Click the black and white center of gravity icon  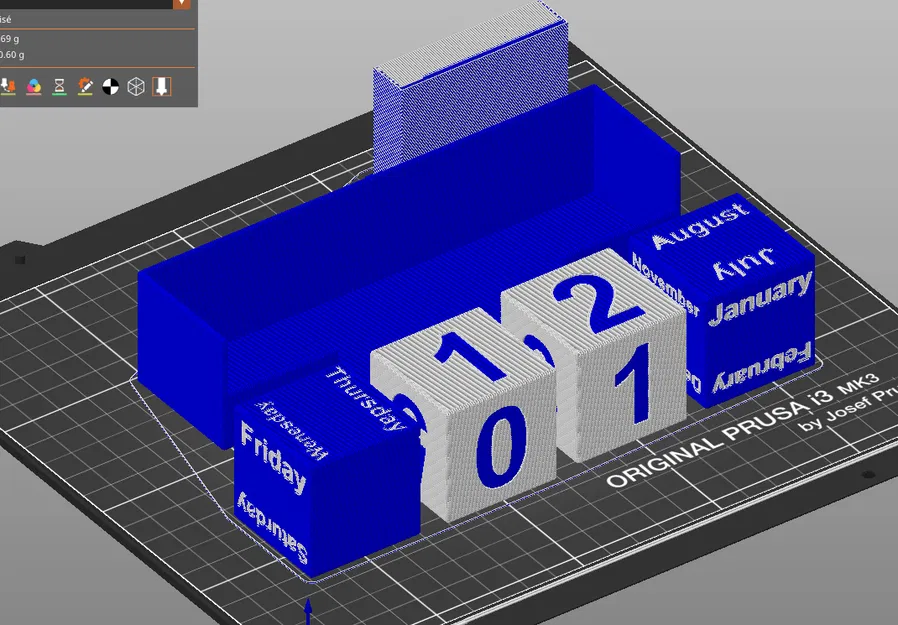111,87
